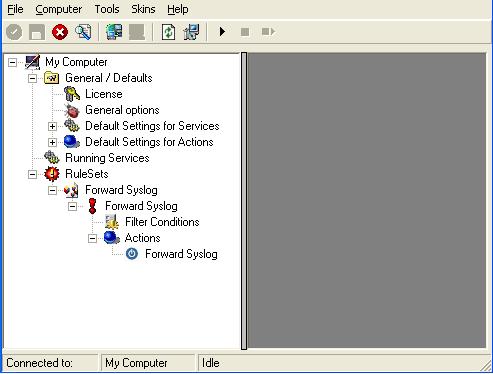This screenshot has height=374, width=493.
Task: Click the computer settings export toolbar icon
Action: 191,32
